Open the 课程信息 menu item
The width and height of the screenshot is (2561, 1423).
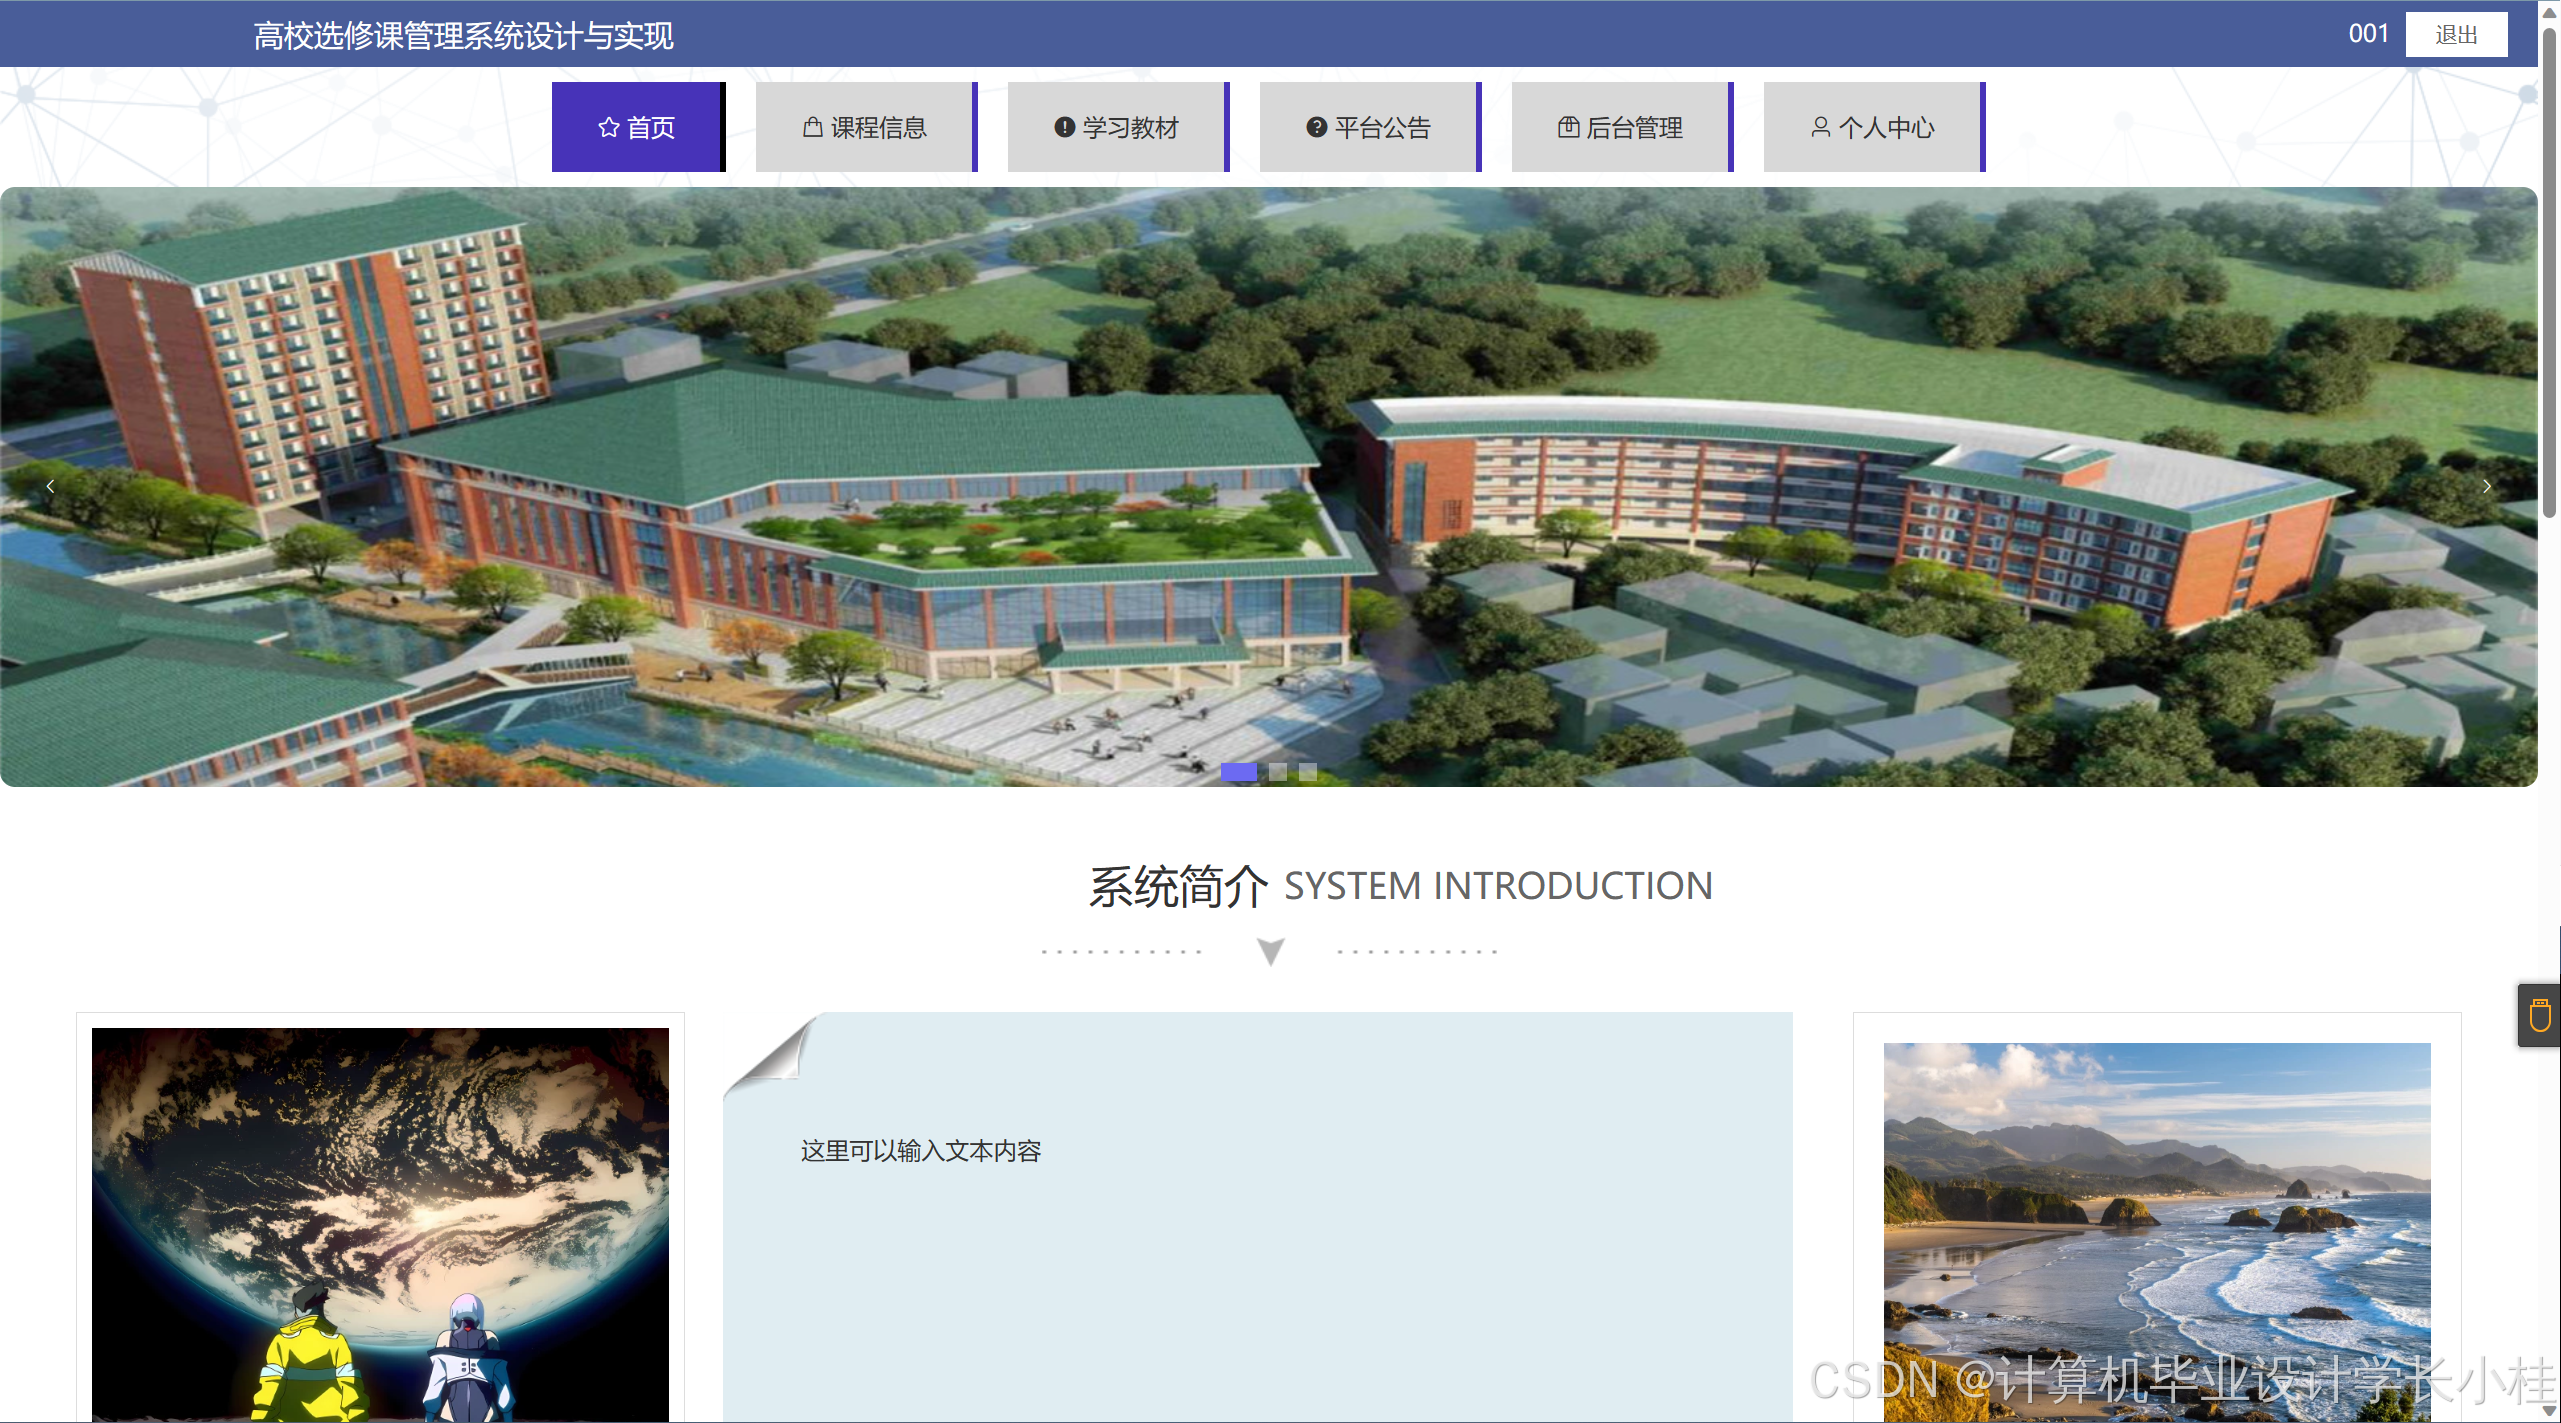point(866,127)
